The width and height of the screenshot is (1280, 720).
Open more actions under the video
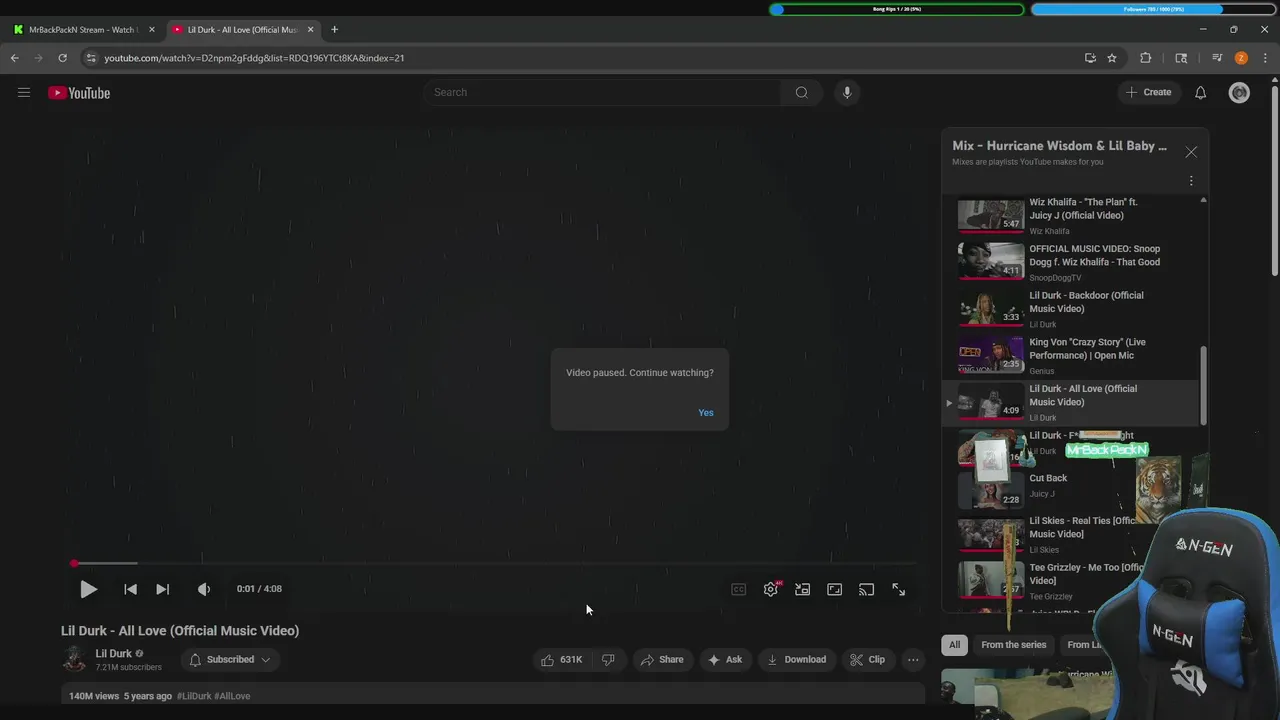(x=913, y=660)
